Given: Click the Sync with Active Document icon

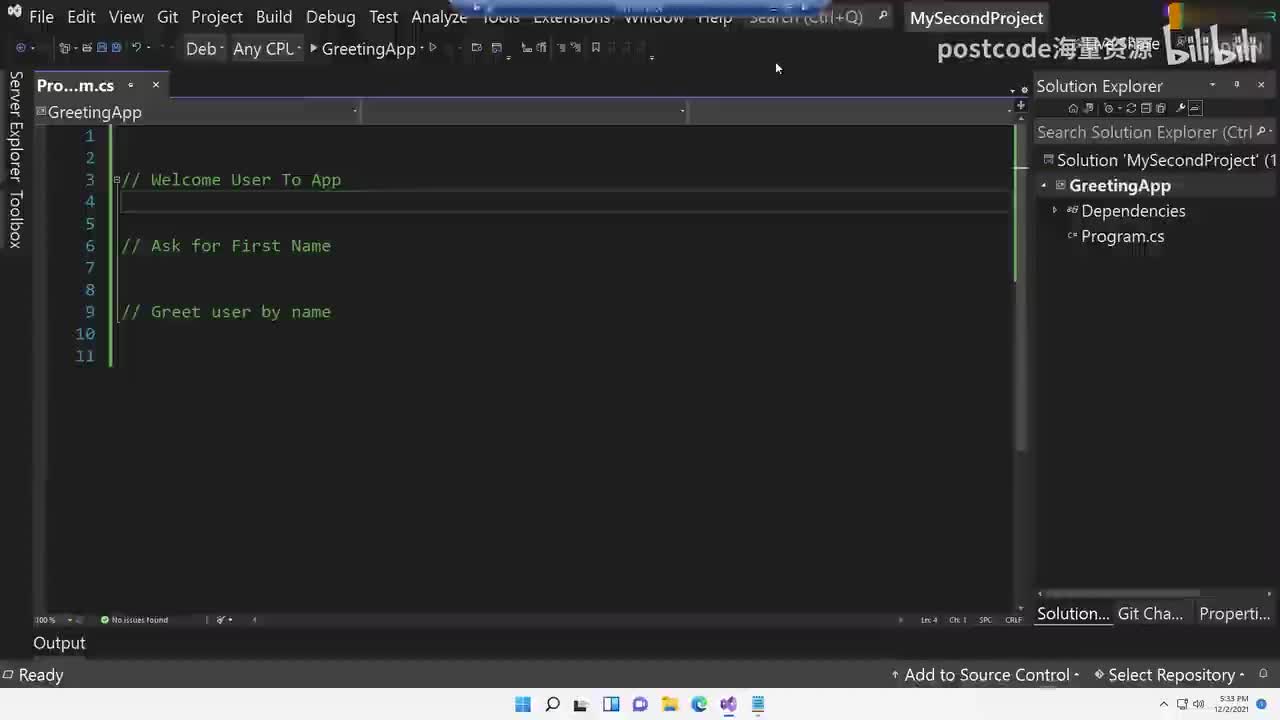Looking at the screenshot, I should (x=1132, y=108).
